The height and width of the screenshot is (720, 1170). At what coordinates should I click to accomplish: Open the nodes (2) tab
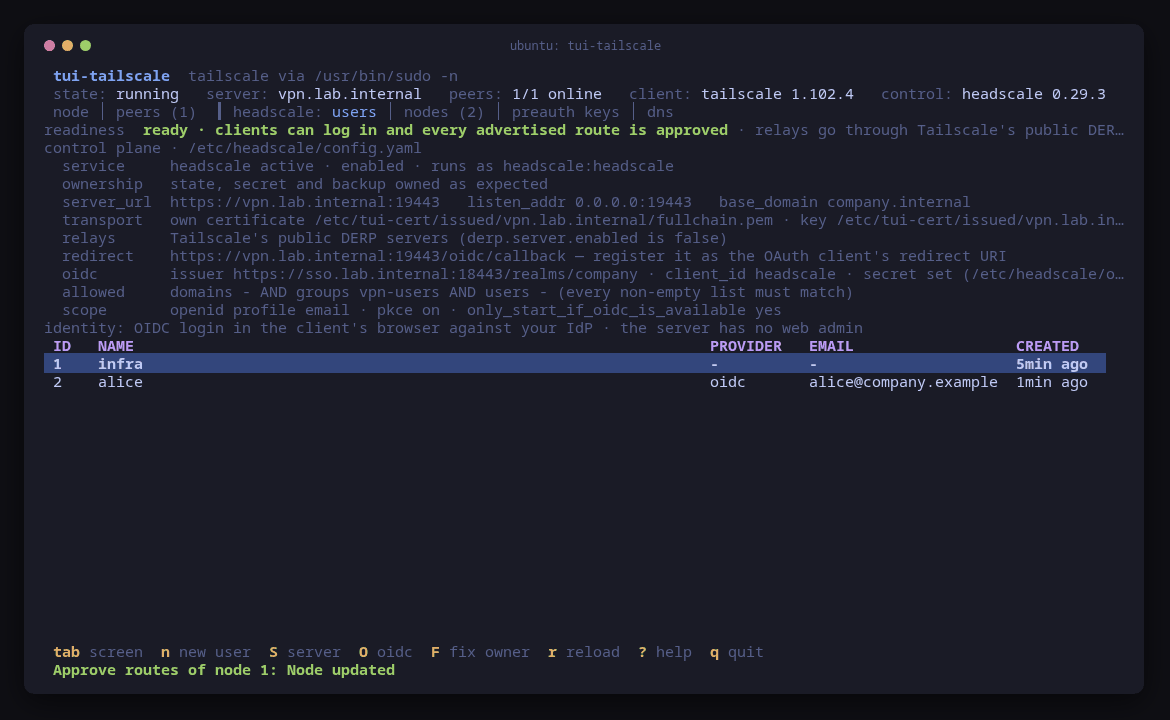point(444,112)
